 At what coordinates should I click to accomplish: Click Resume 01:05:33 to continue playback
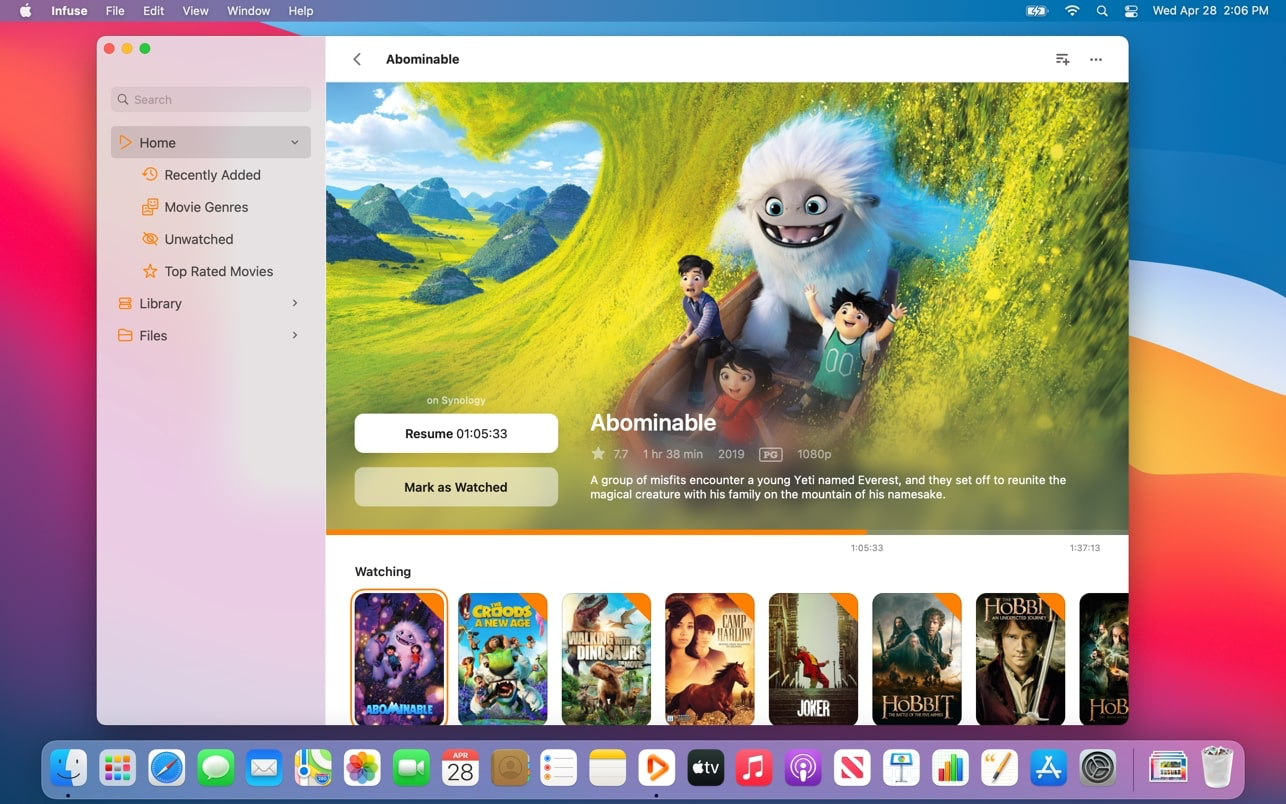(x=456, y=433)
